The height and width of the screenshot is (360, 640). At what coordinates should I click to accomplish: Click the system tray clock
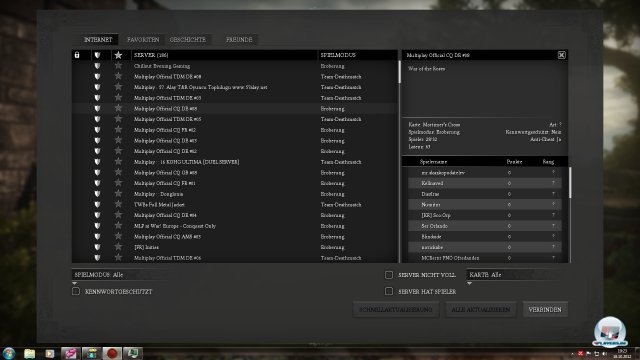click(x=622, y=353)
